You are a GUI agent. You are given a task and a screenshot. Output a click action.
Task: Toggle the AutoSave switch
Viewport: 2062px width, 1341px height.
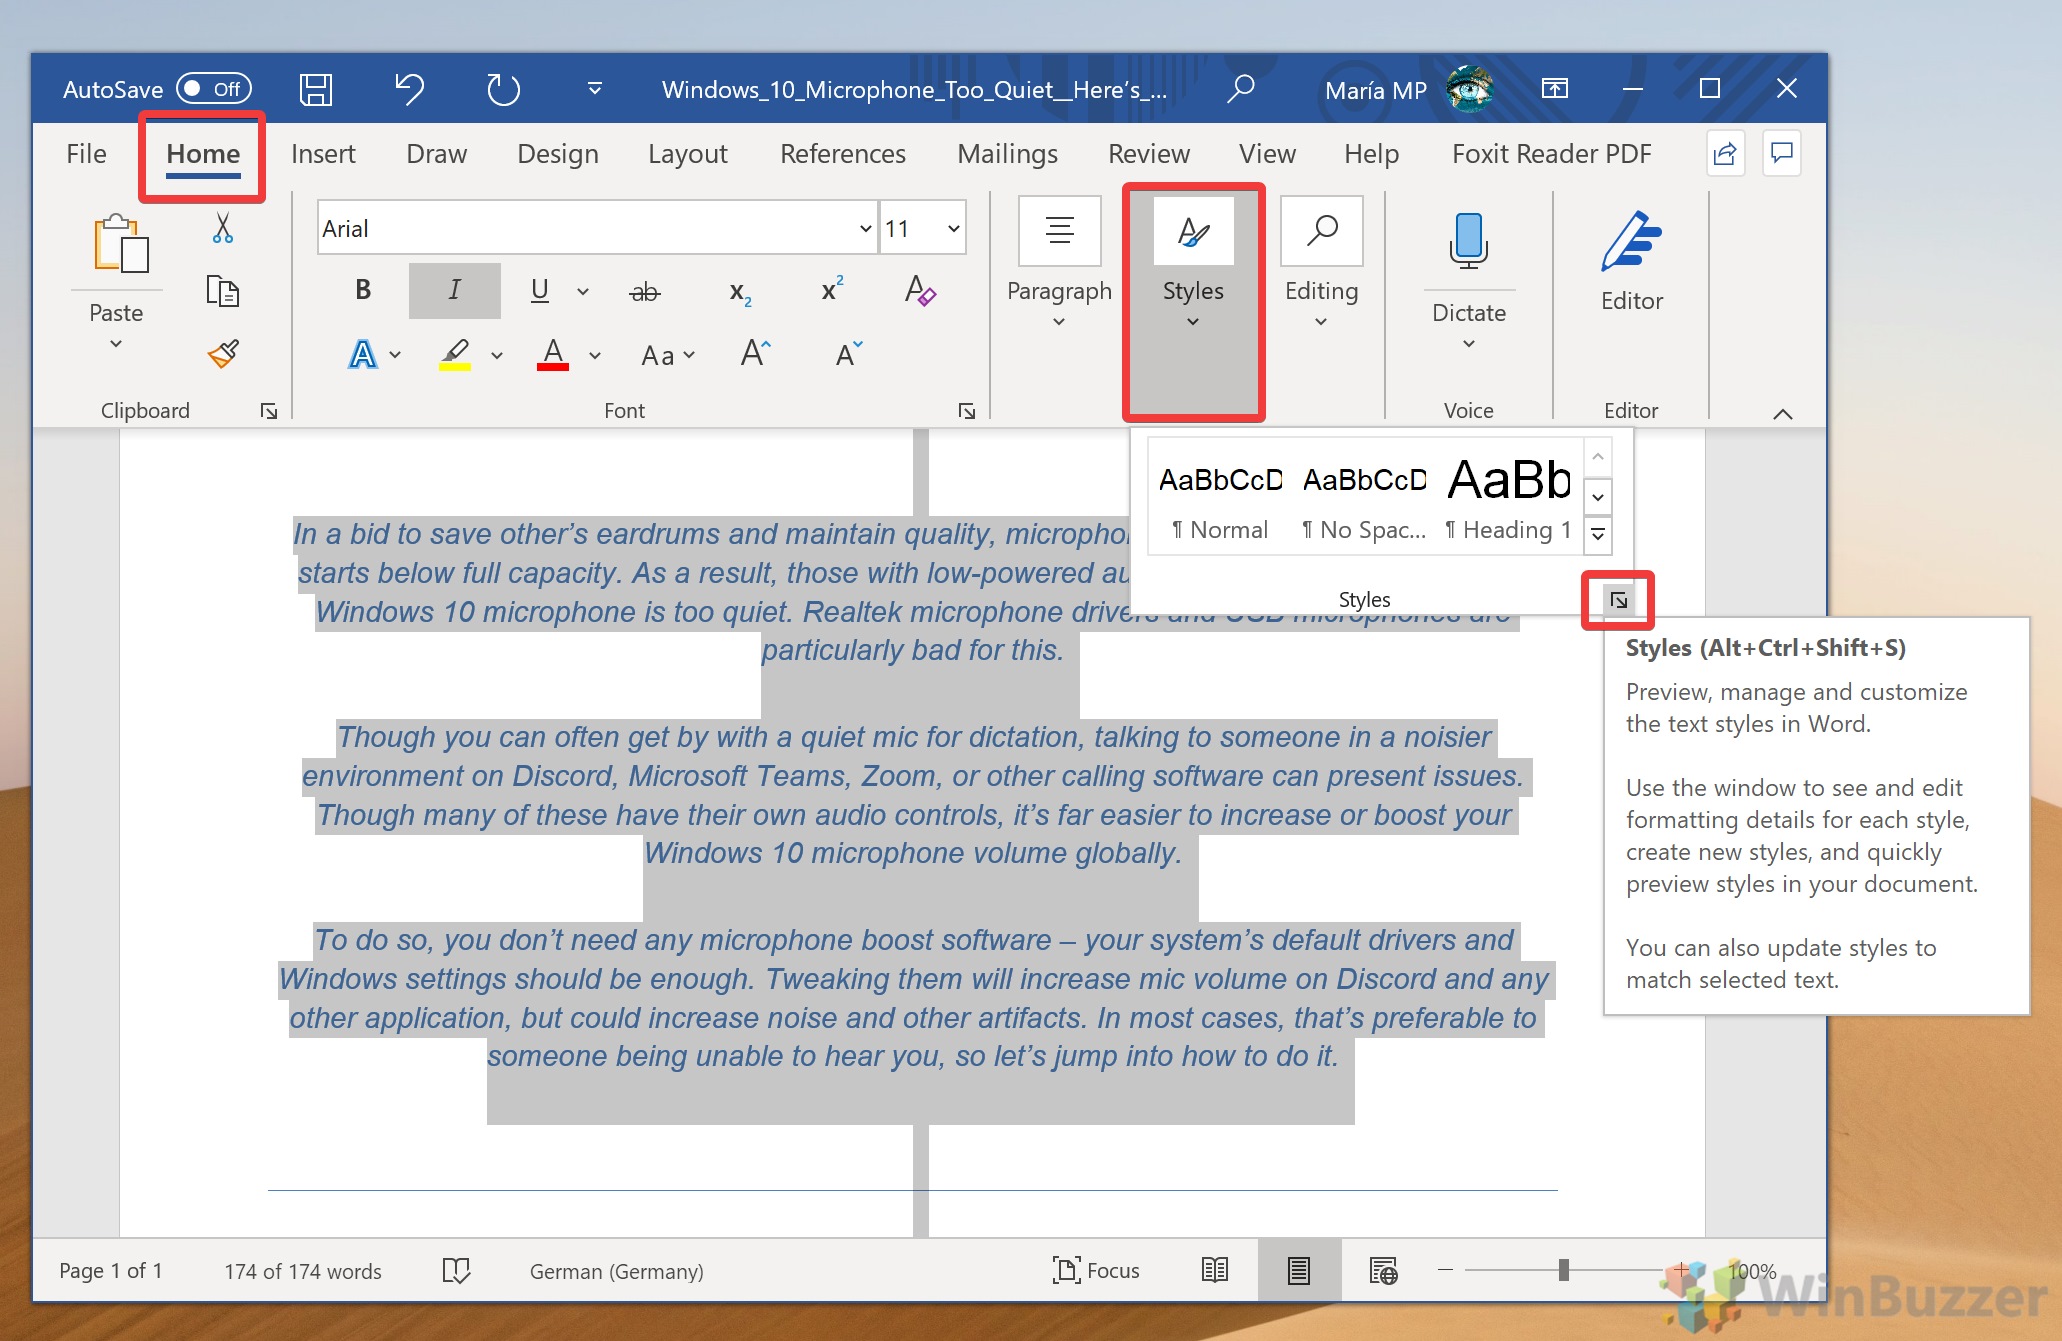pyautogui.click(x=213, y=89)
